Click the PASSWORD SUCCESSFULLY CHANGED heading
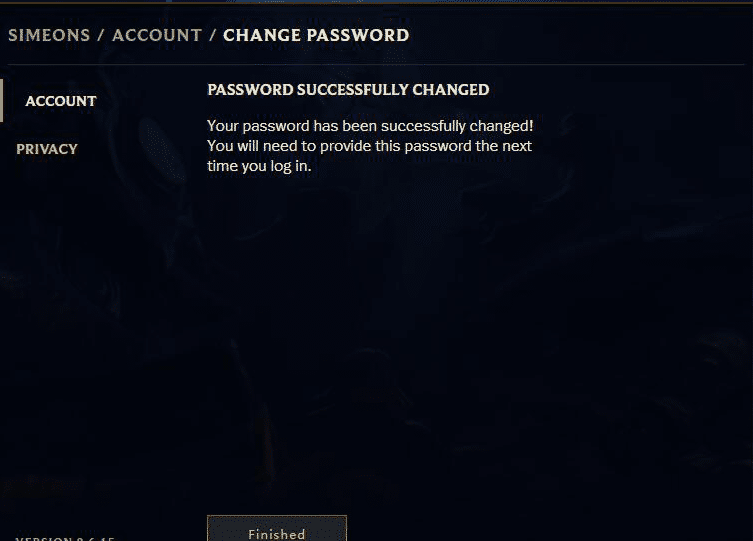This screenshot has width=753, height=541. [348, 90]
